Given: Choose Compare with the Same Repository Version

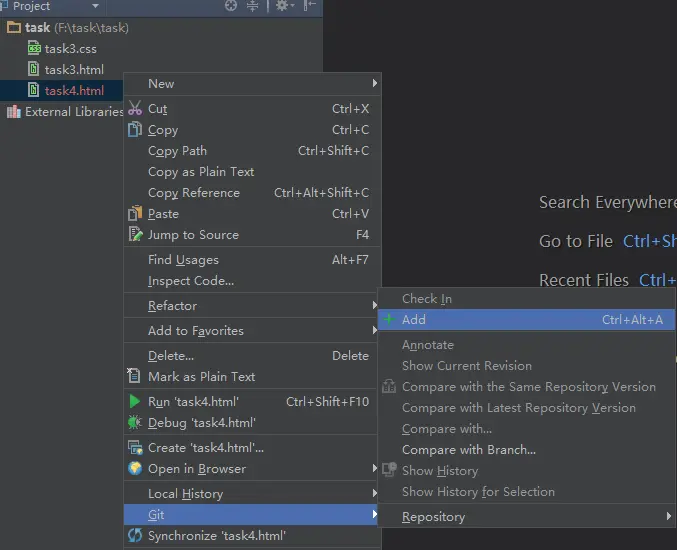Looking at the screenshot, I should (x=526, y=387).
